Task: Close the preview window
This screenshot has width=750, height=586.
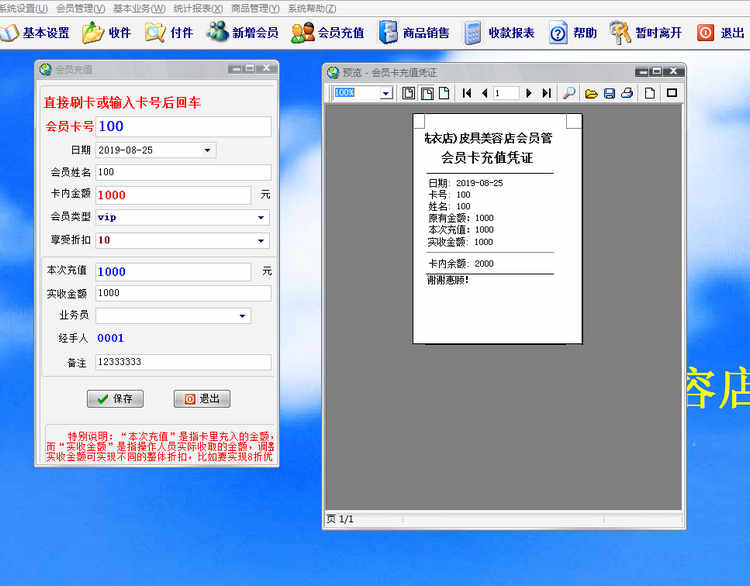Action: click(x=674, y=71)
